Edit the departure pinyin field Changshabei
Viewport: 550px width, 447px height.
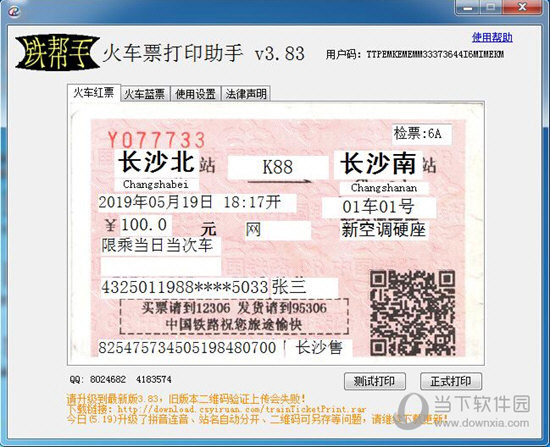pos(156,184)
